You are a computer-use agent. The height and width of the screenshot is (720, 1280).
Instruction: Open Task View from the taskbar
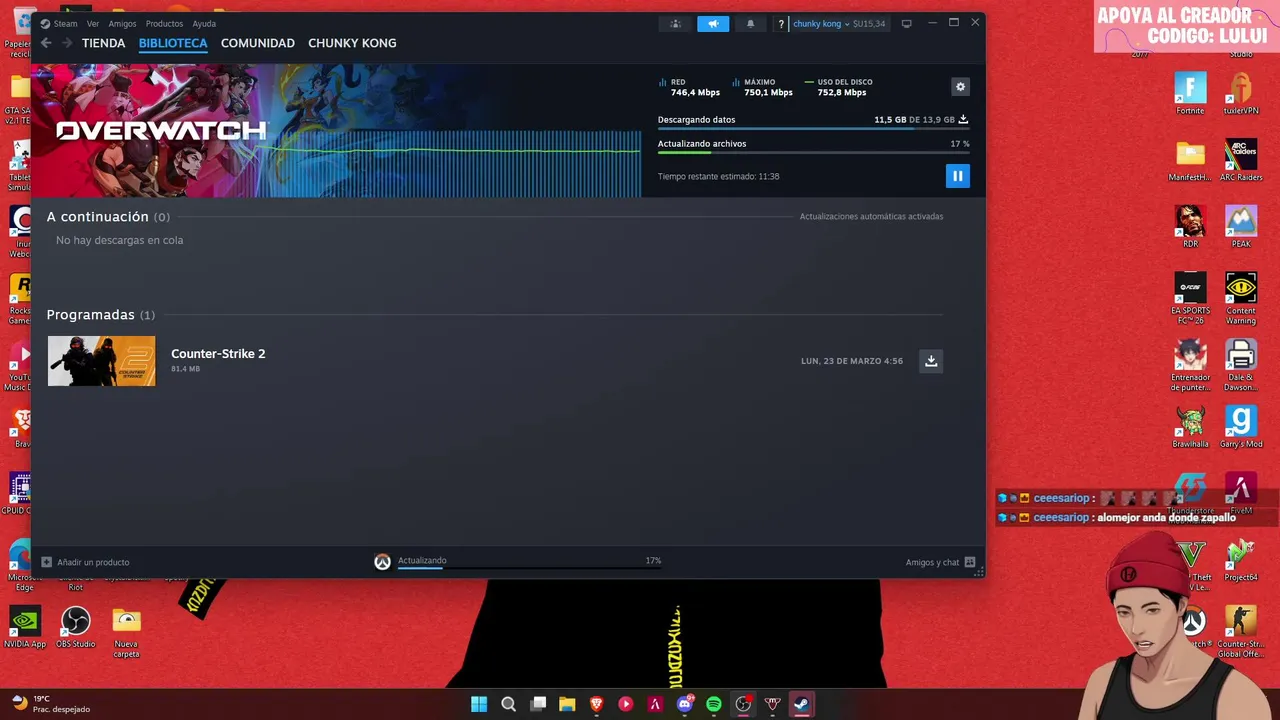point(538,704)
